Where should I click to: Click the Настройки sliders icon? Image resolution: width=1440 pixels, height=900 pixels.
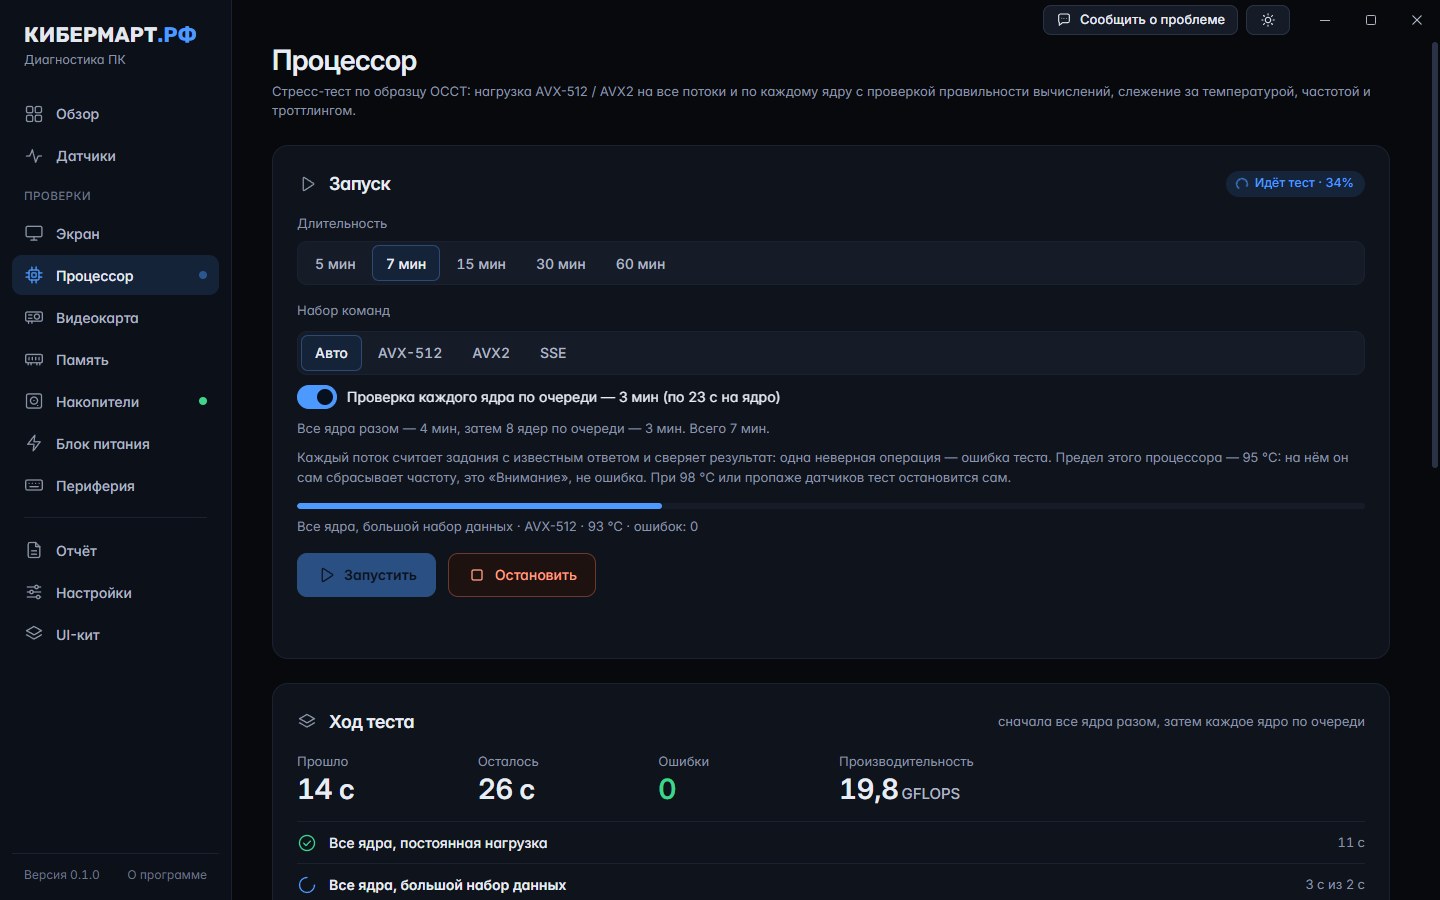coord(34,593)
